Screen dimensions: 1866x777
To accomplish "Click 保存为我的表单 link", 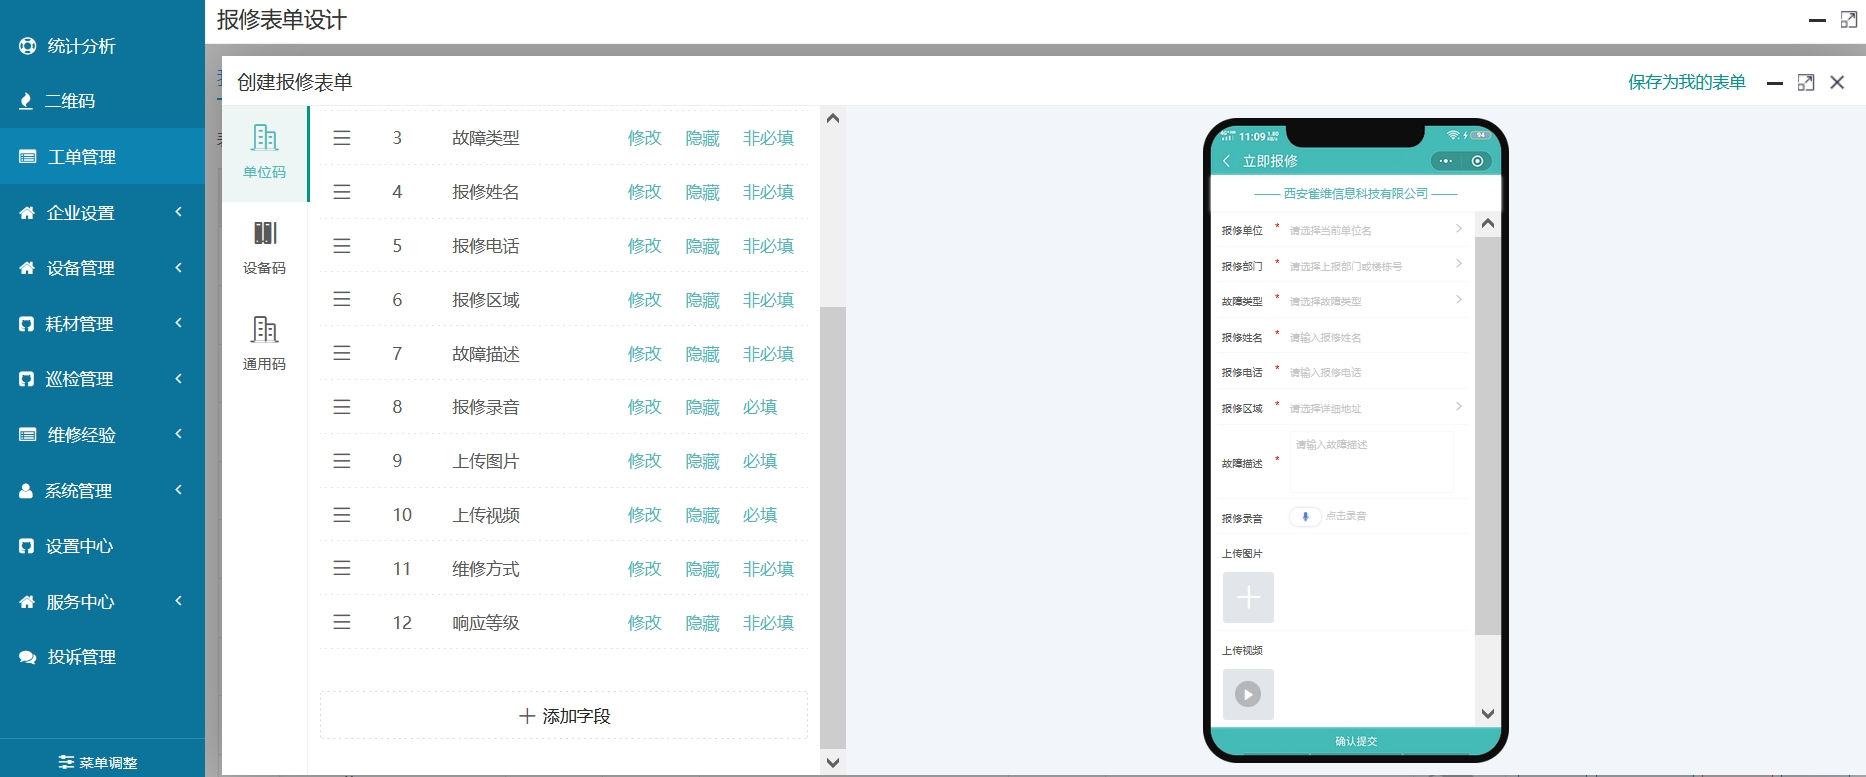I will (1686, 82).
